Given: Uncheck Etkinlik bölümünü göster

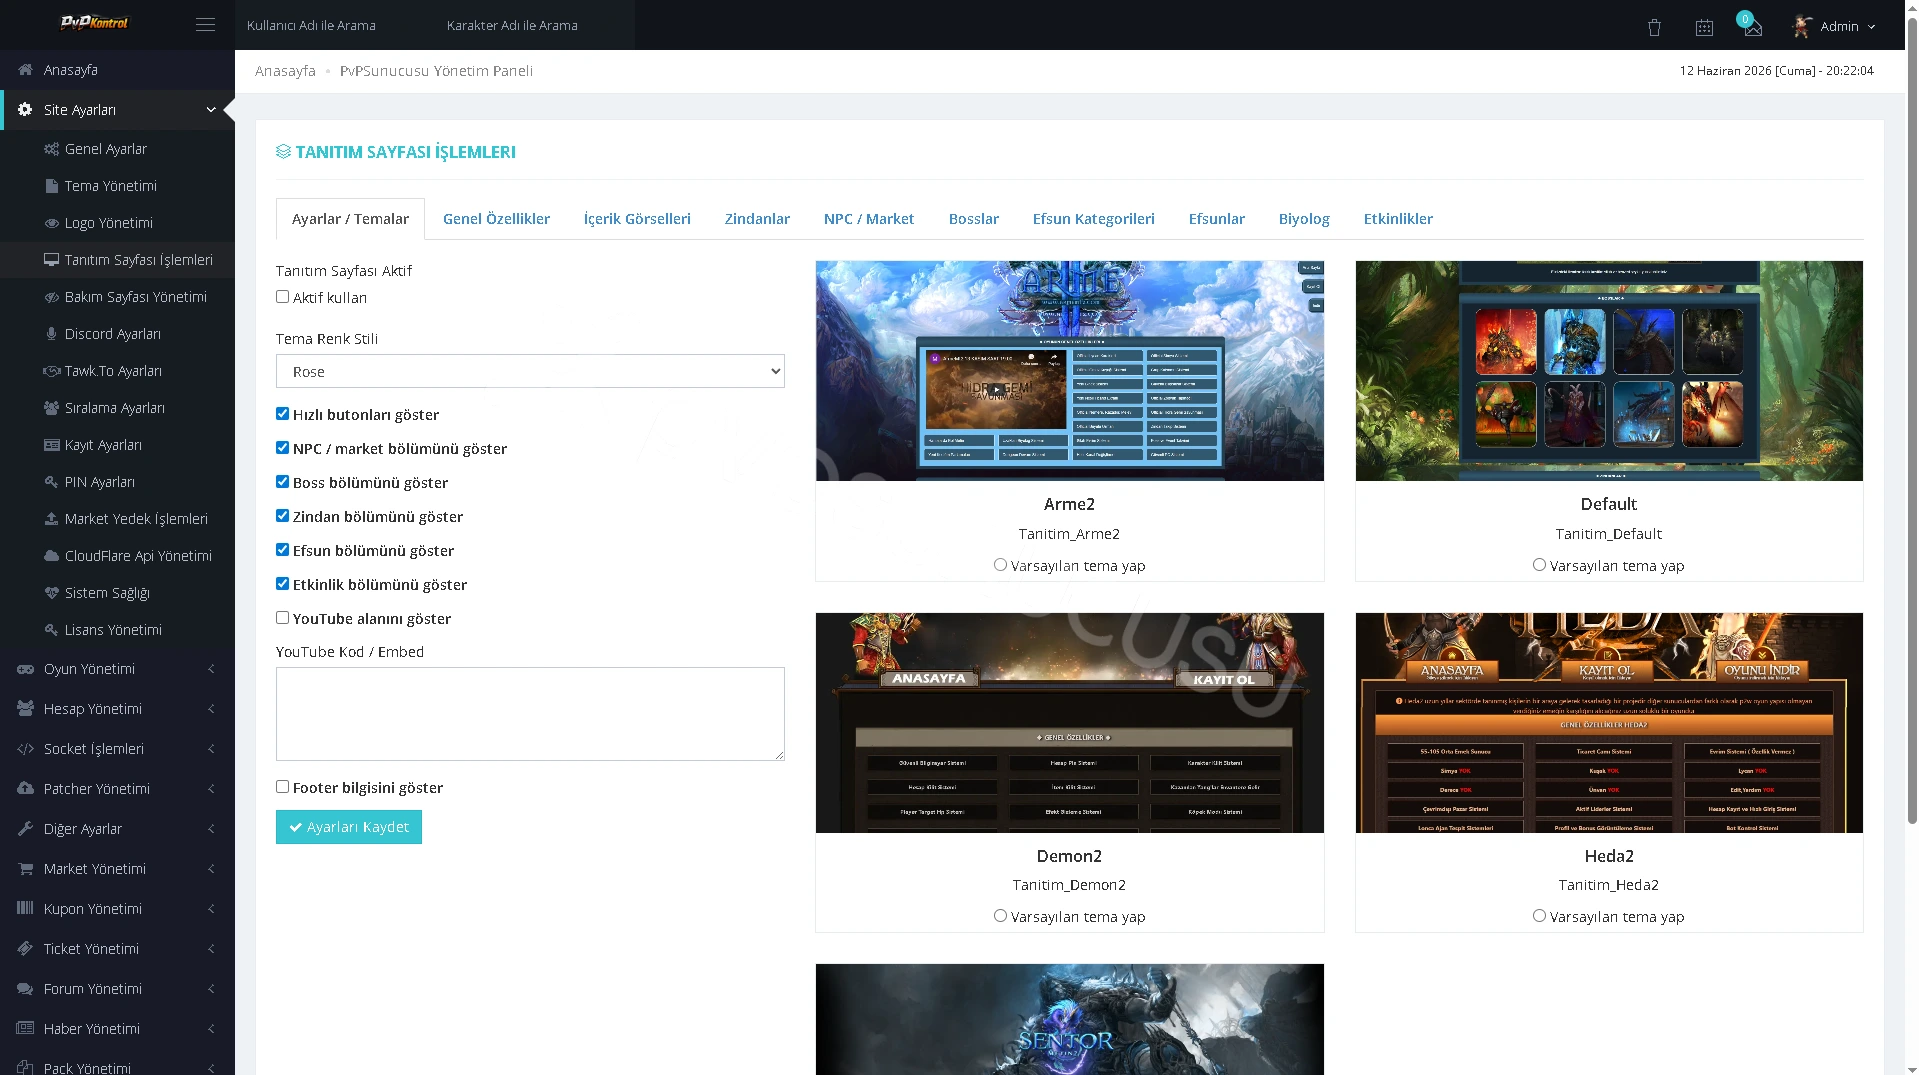Looking at the screenshot, I should pos(282,584).
